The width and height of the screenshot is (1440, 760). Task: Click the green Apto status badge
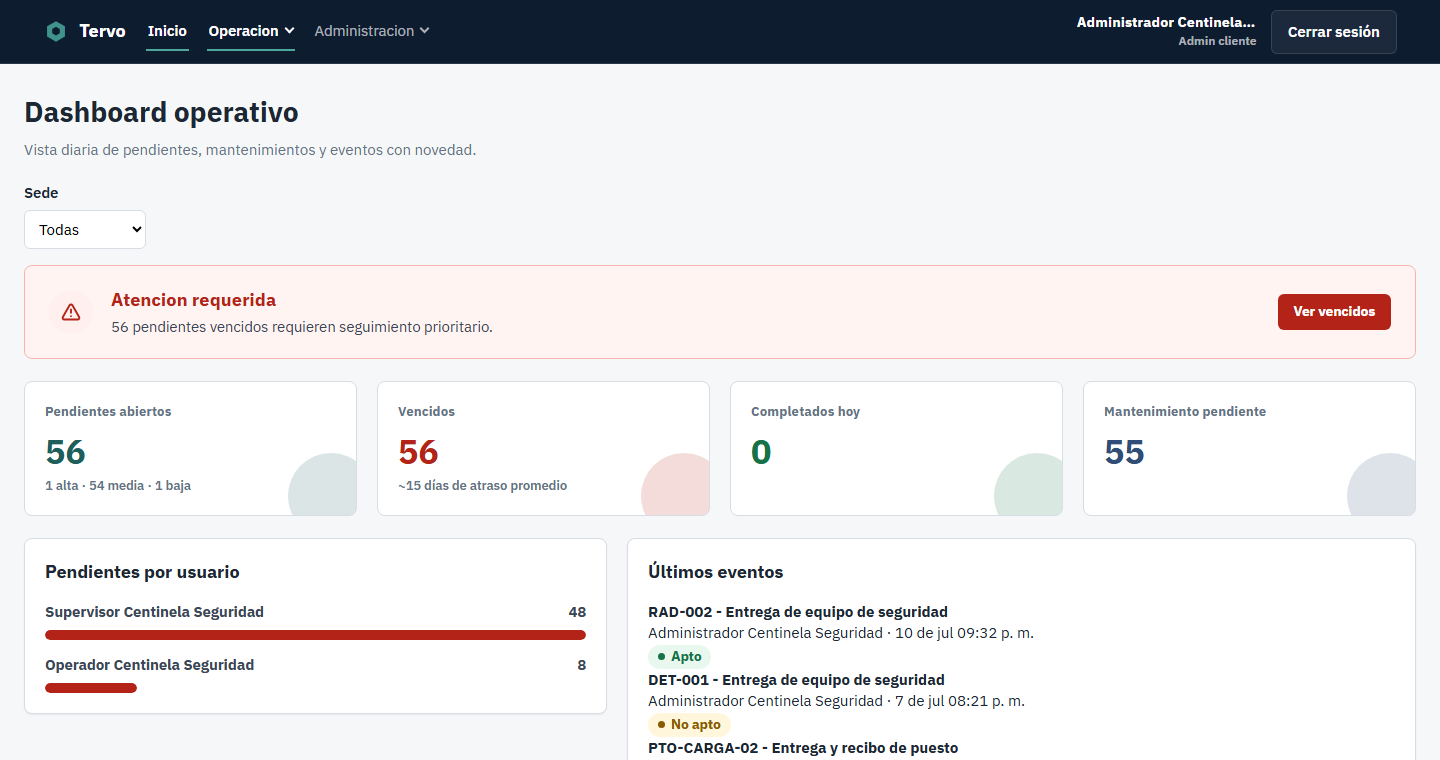(679, 657)
